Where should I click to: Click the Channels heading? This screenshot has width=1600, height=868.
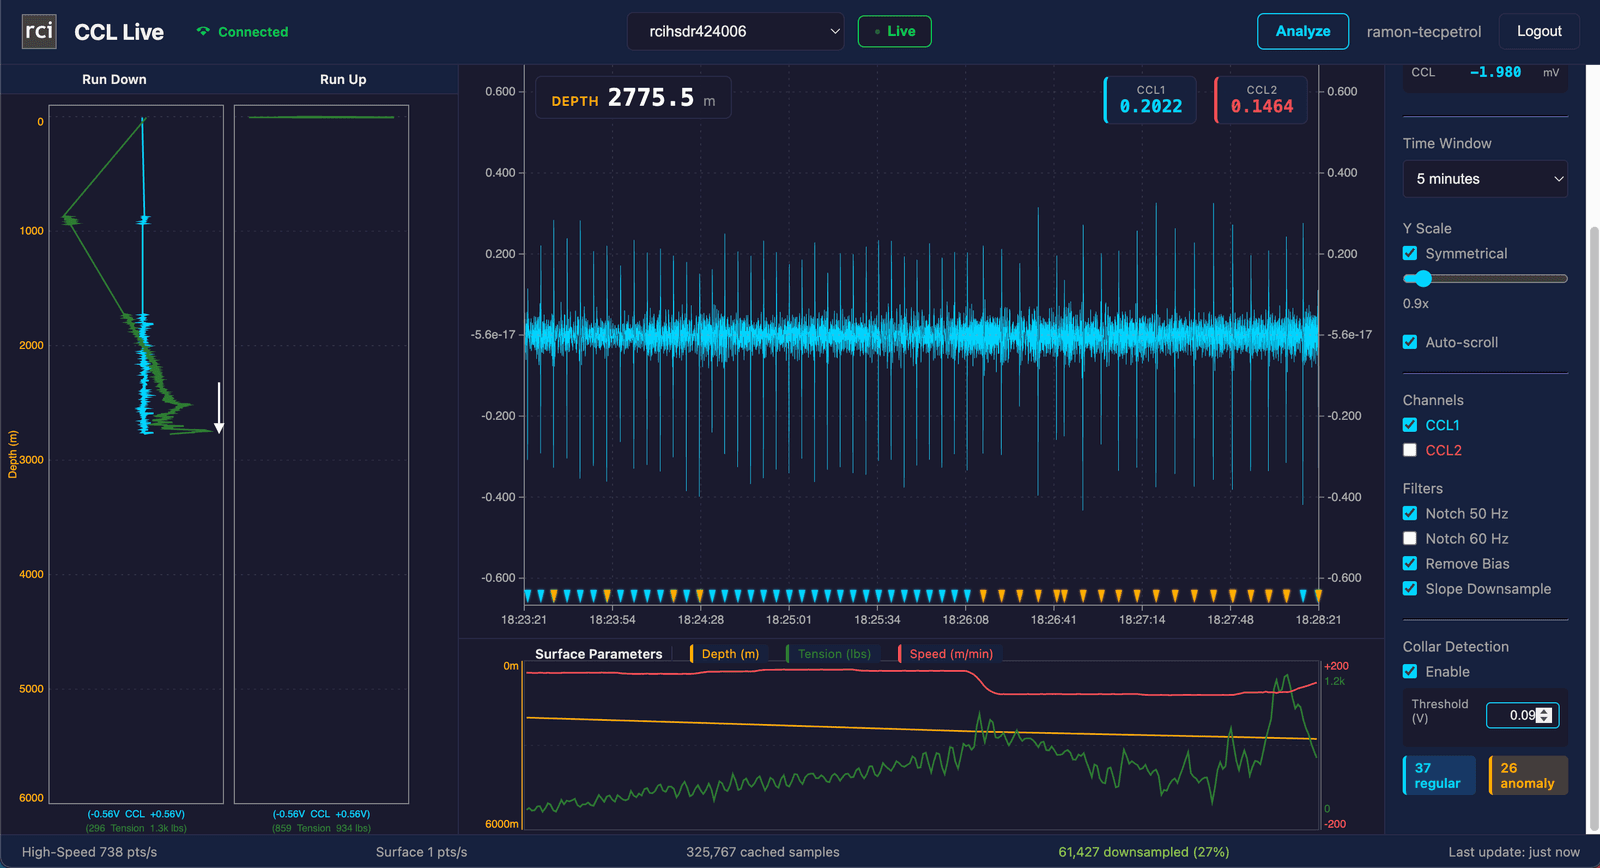1433,400
